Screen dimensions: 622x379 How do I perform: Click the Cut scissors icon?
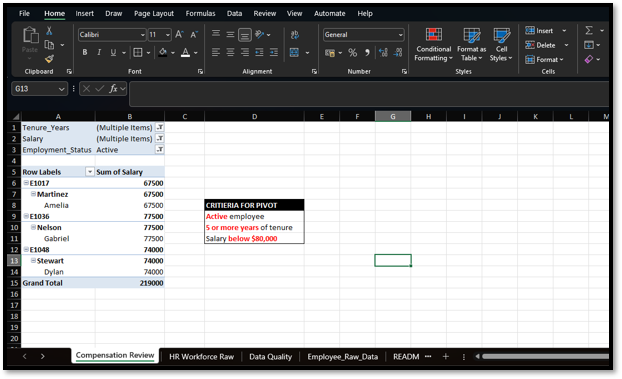[x=49, y=31]
